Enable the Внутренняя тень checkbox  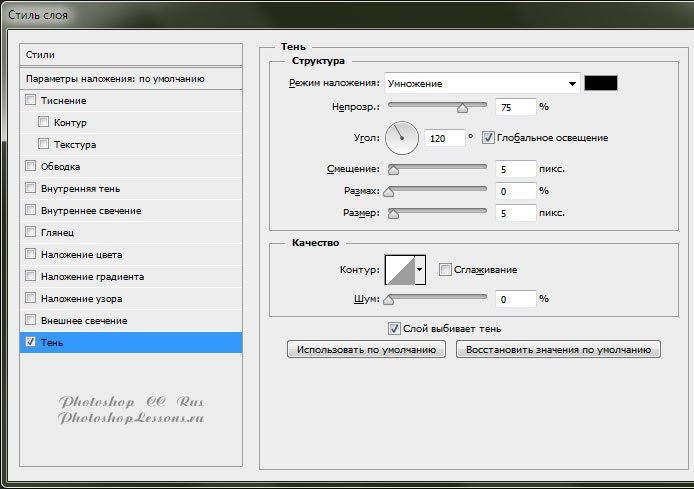tap(30, 189)
